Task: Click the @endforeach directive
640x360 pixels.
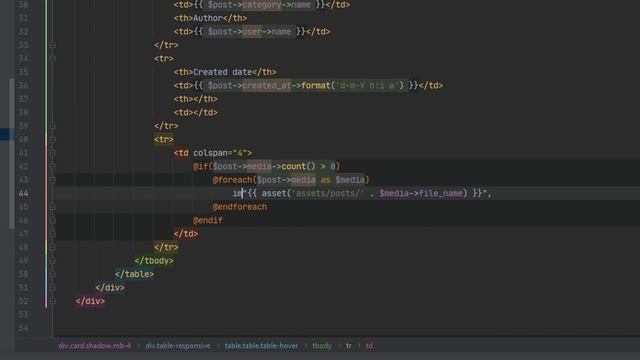Action: pos(240,207)
